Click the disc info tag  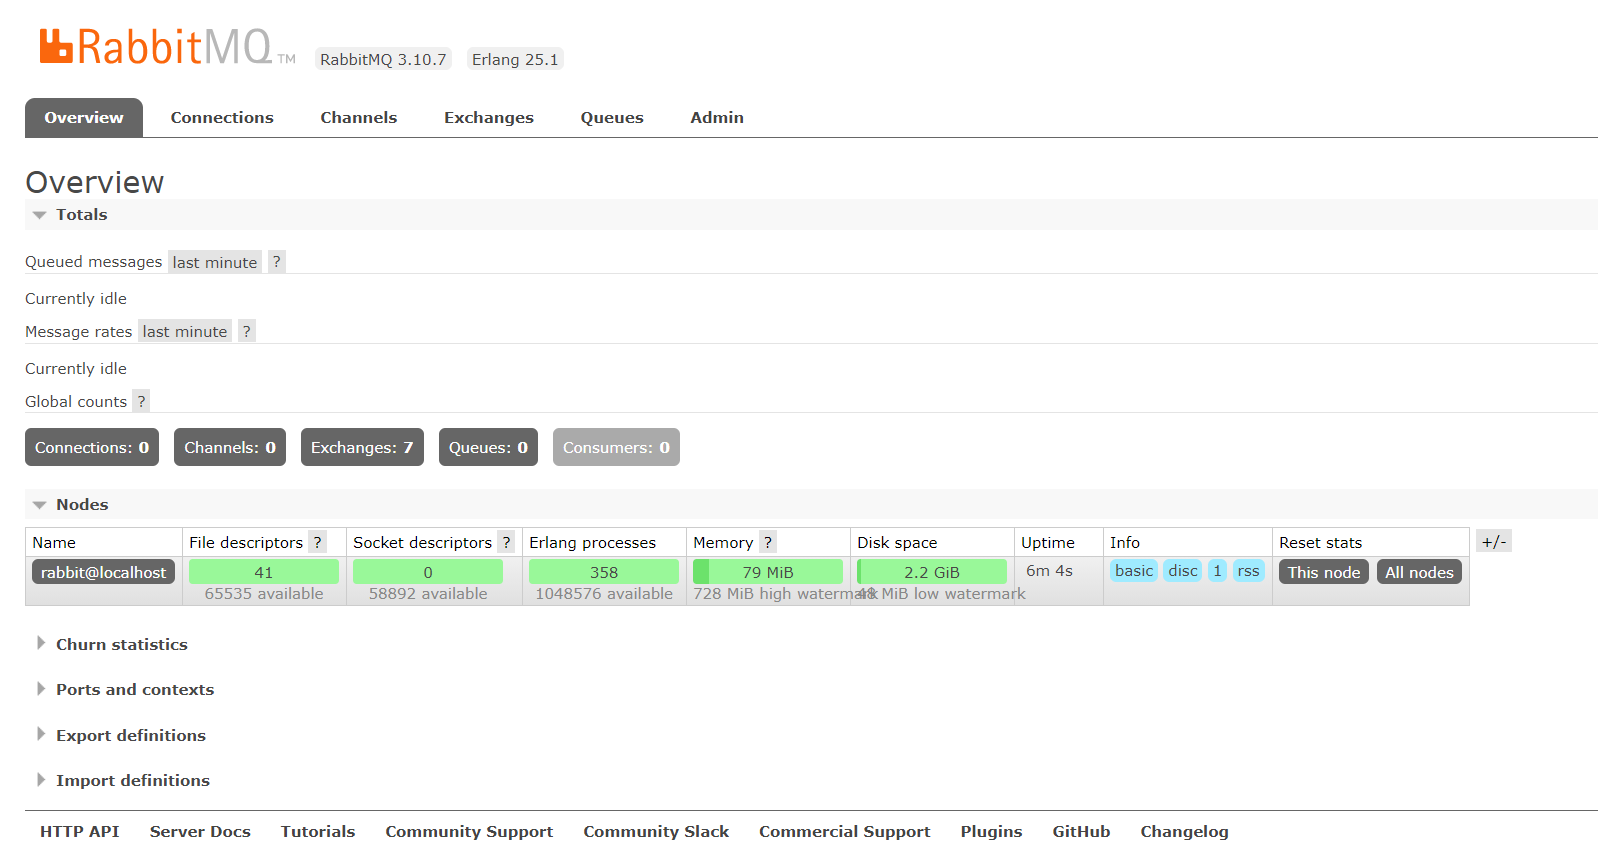1183,570
